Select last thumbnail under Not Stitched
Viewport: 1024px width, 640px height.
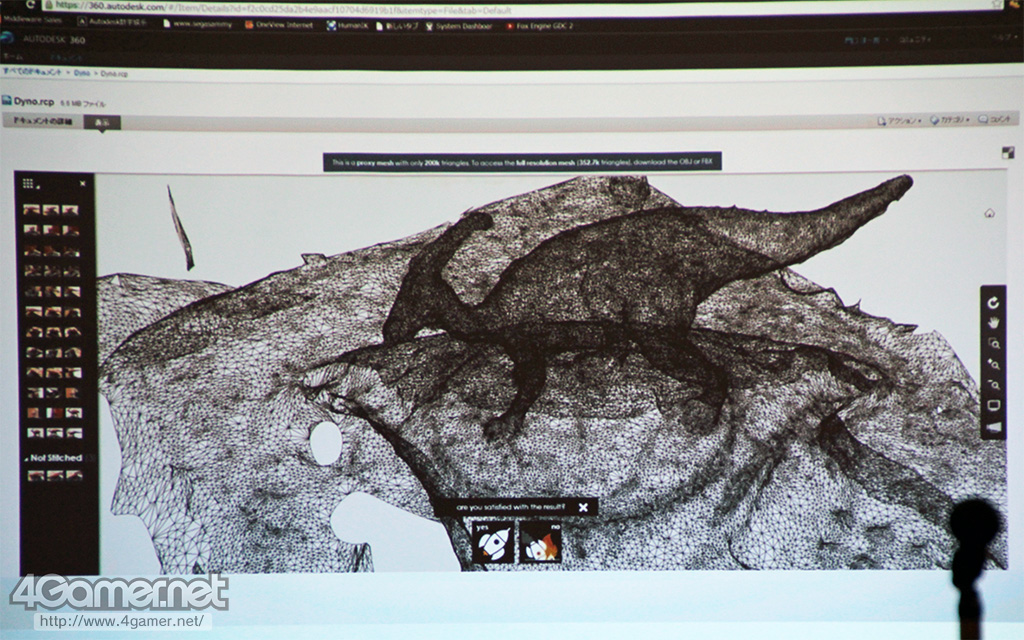(74, 475)
